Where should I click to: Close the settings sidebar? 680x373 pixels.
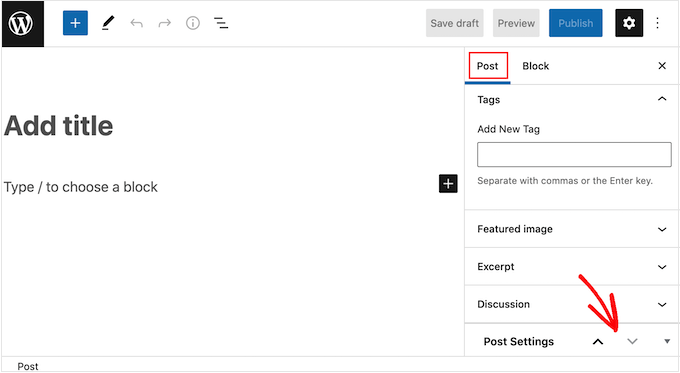tap(662, 65)
